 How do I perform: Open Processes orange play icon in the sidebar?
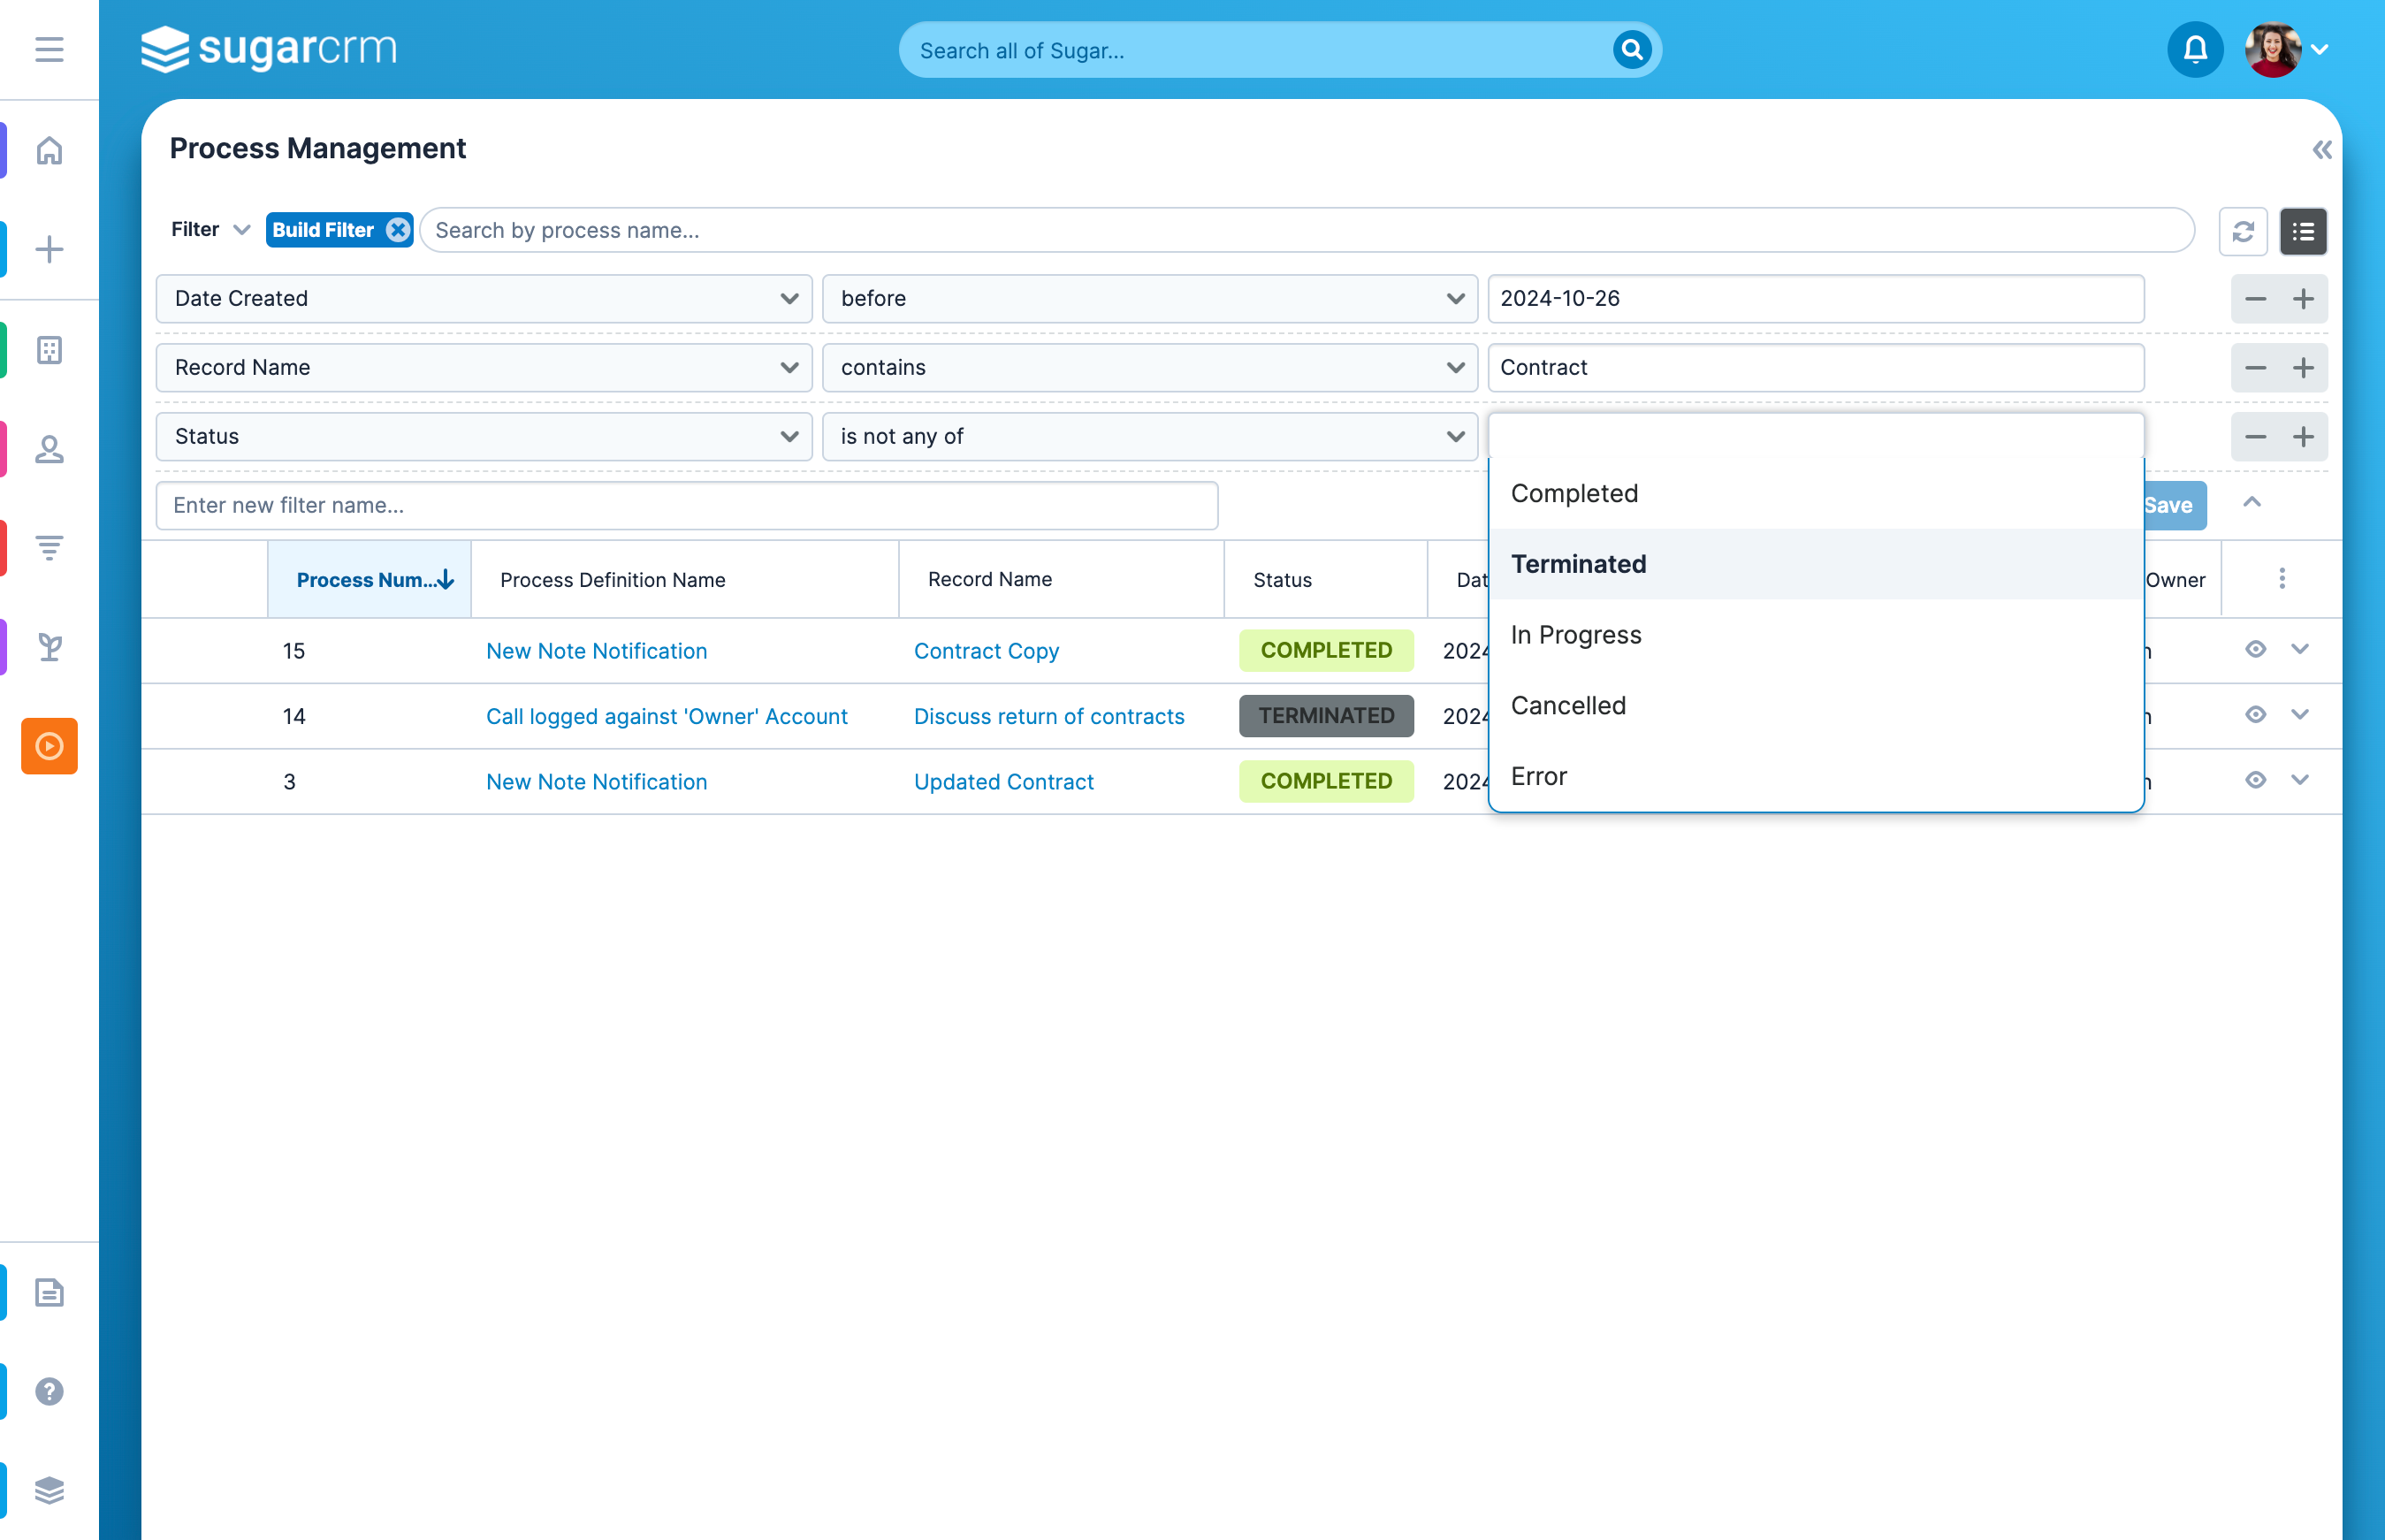point(49,746)
